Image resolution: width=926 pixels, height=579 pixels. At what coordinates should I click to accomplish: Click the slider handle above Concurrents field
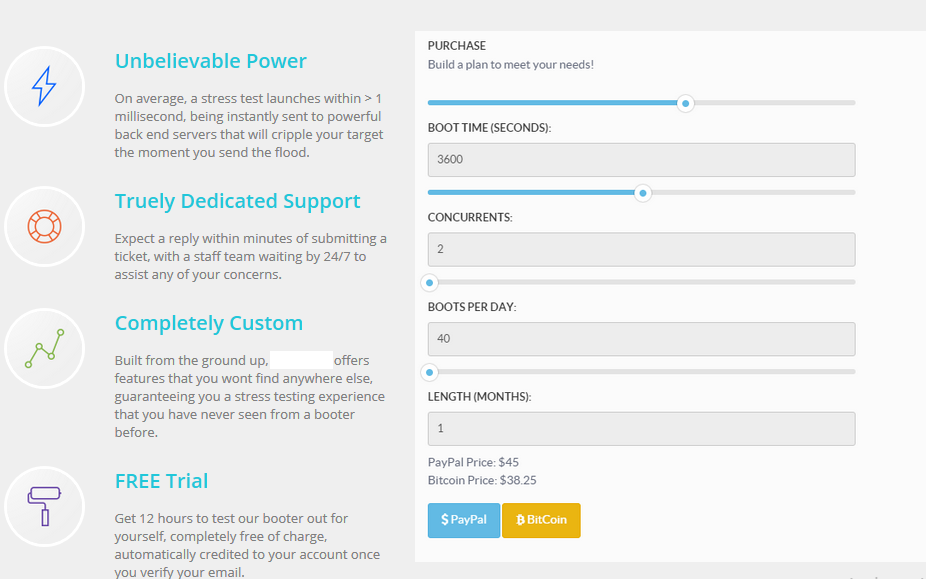click(x=643, y=193)
